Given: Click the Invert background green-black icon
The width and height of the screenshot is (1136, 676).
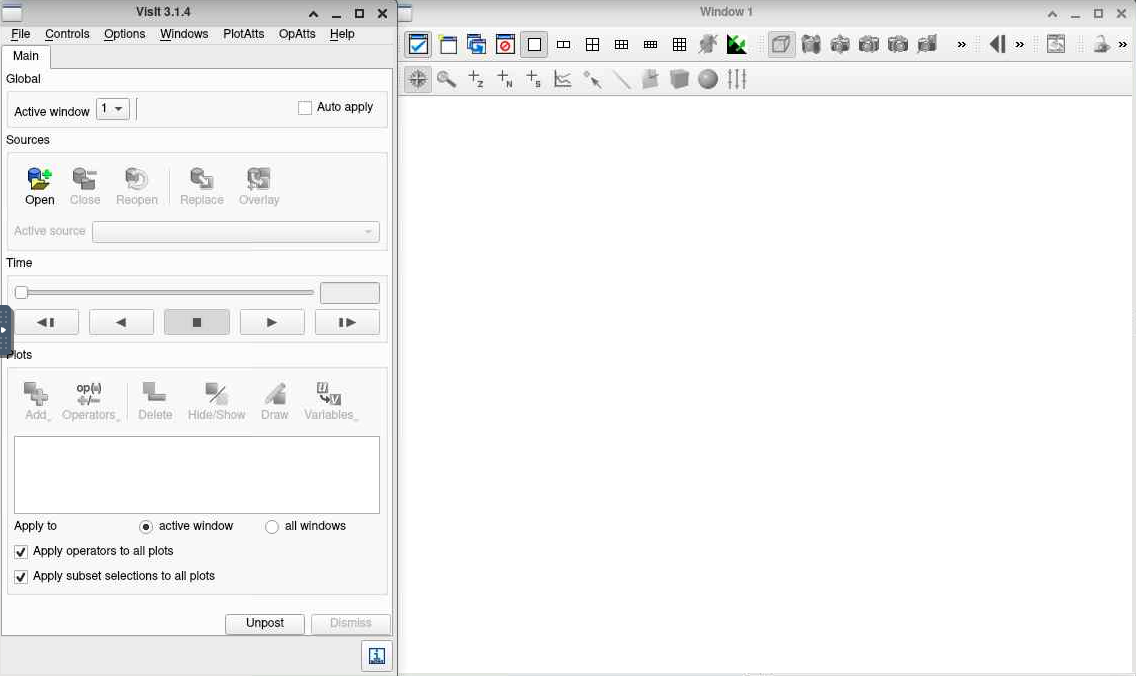Looking at the screenshot, I should (737, 45).
